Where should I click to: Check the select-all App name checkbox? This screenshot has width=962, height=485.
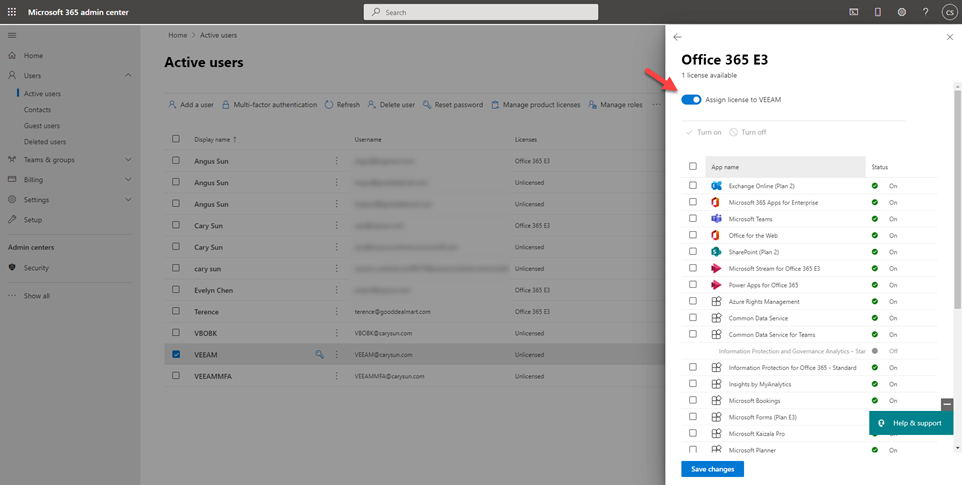(x=693, y=166)
